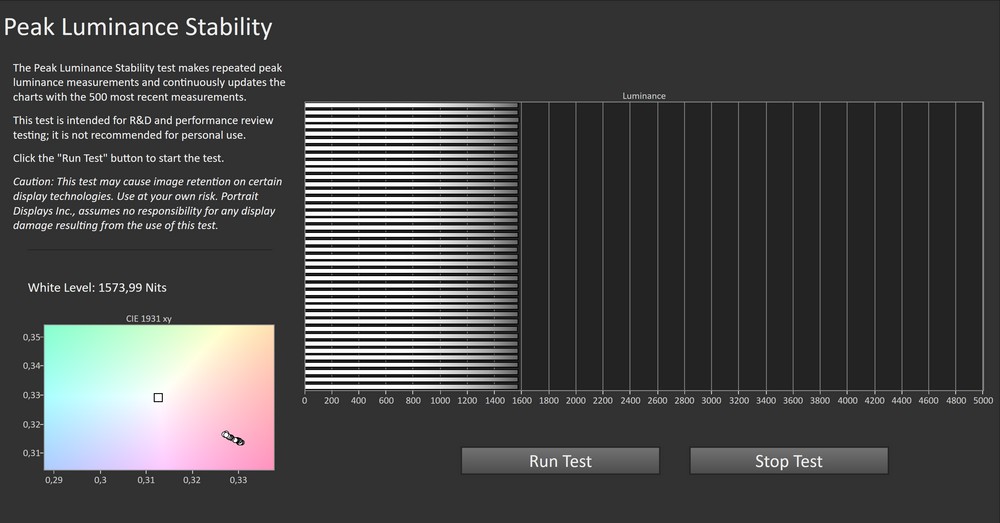Click the 0,35 label on CIE y-axis
Image resolution: width=1000 pixels, height=523 pixels.
[x=31, y=337]
